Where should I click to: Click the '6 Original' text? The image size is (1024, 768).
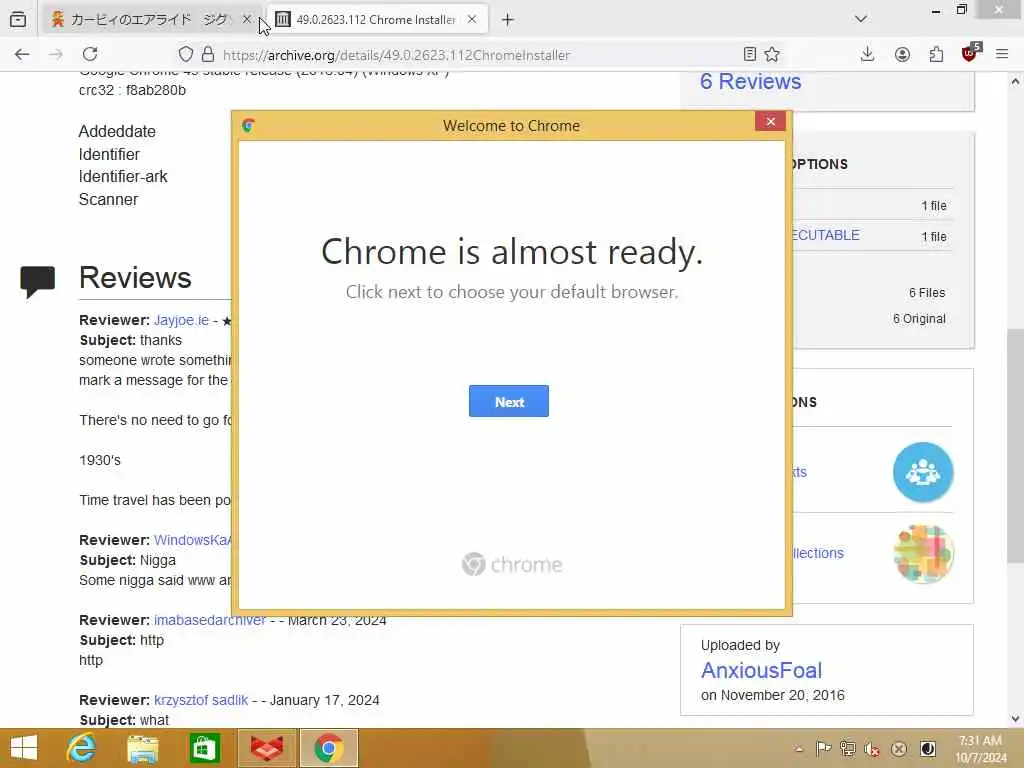pyautogui.click(x=919, y=319)
